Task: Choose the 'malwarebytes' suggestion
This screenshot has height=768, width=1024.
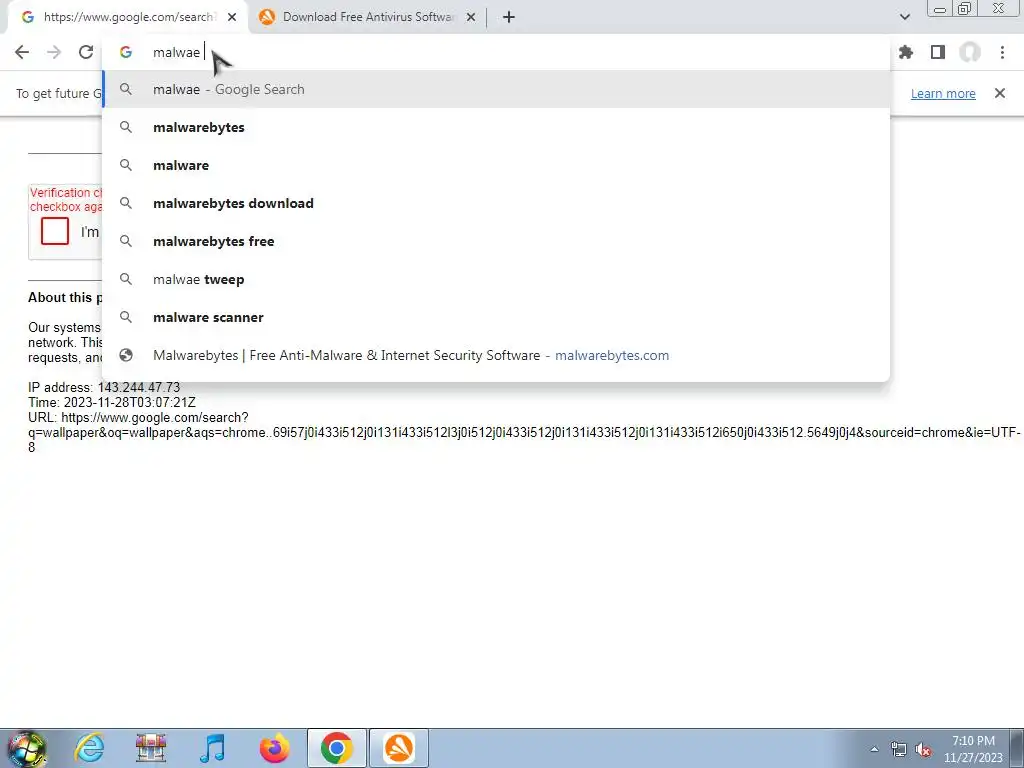Action: (x=496, y=127)
